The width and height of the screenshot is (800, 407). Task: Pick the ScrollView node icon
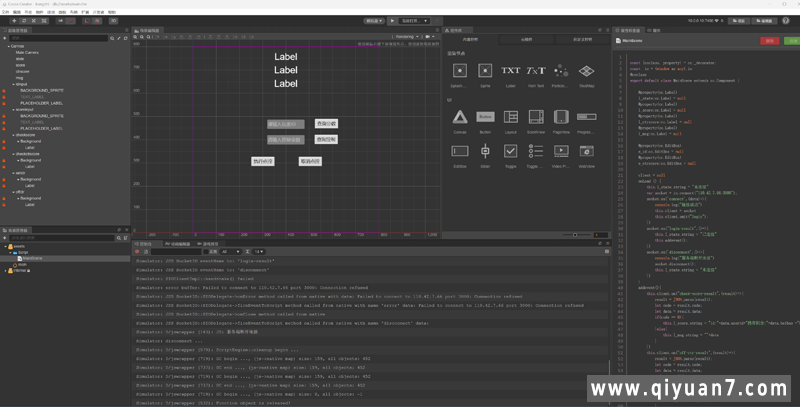coord(536,117)
